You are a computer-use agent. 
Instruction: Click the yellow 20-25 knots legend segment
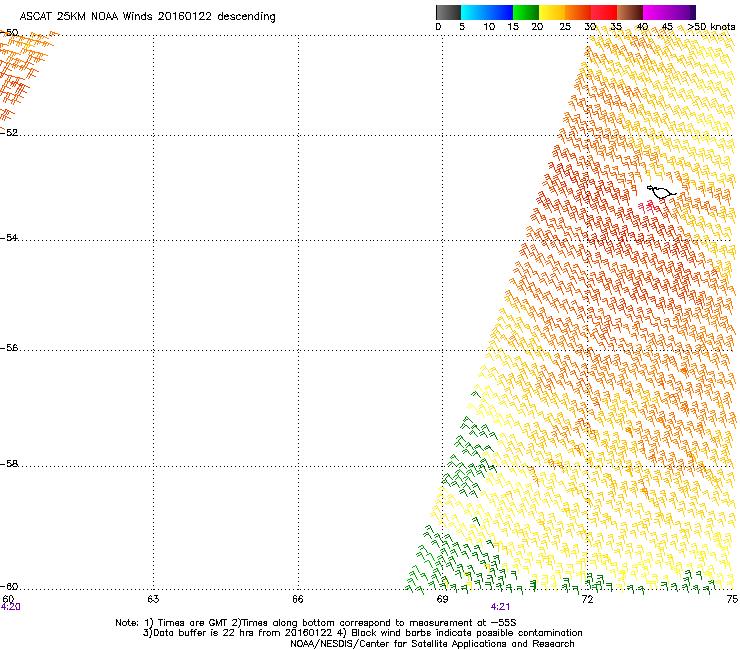pos(552,12)
